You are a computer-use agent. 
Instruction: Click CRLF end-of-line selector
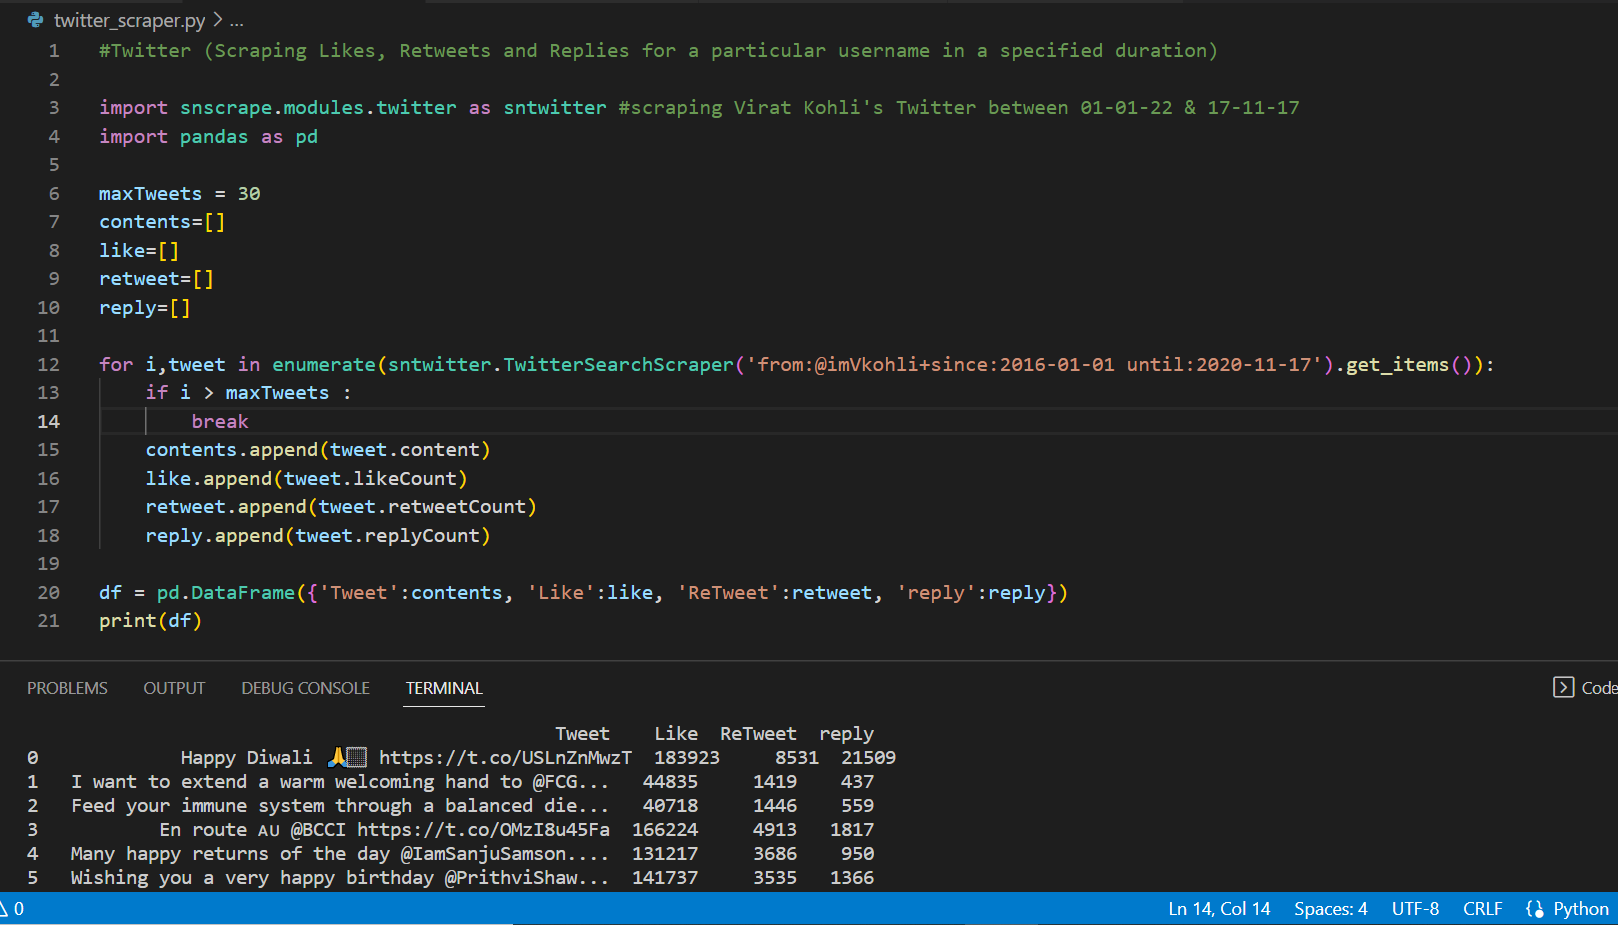click(x=1482, y=909)
